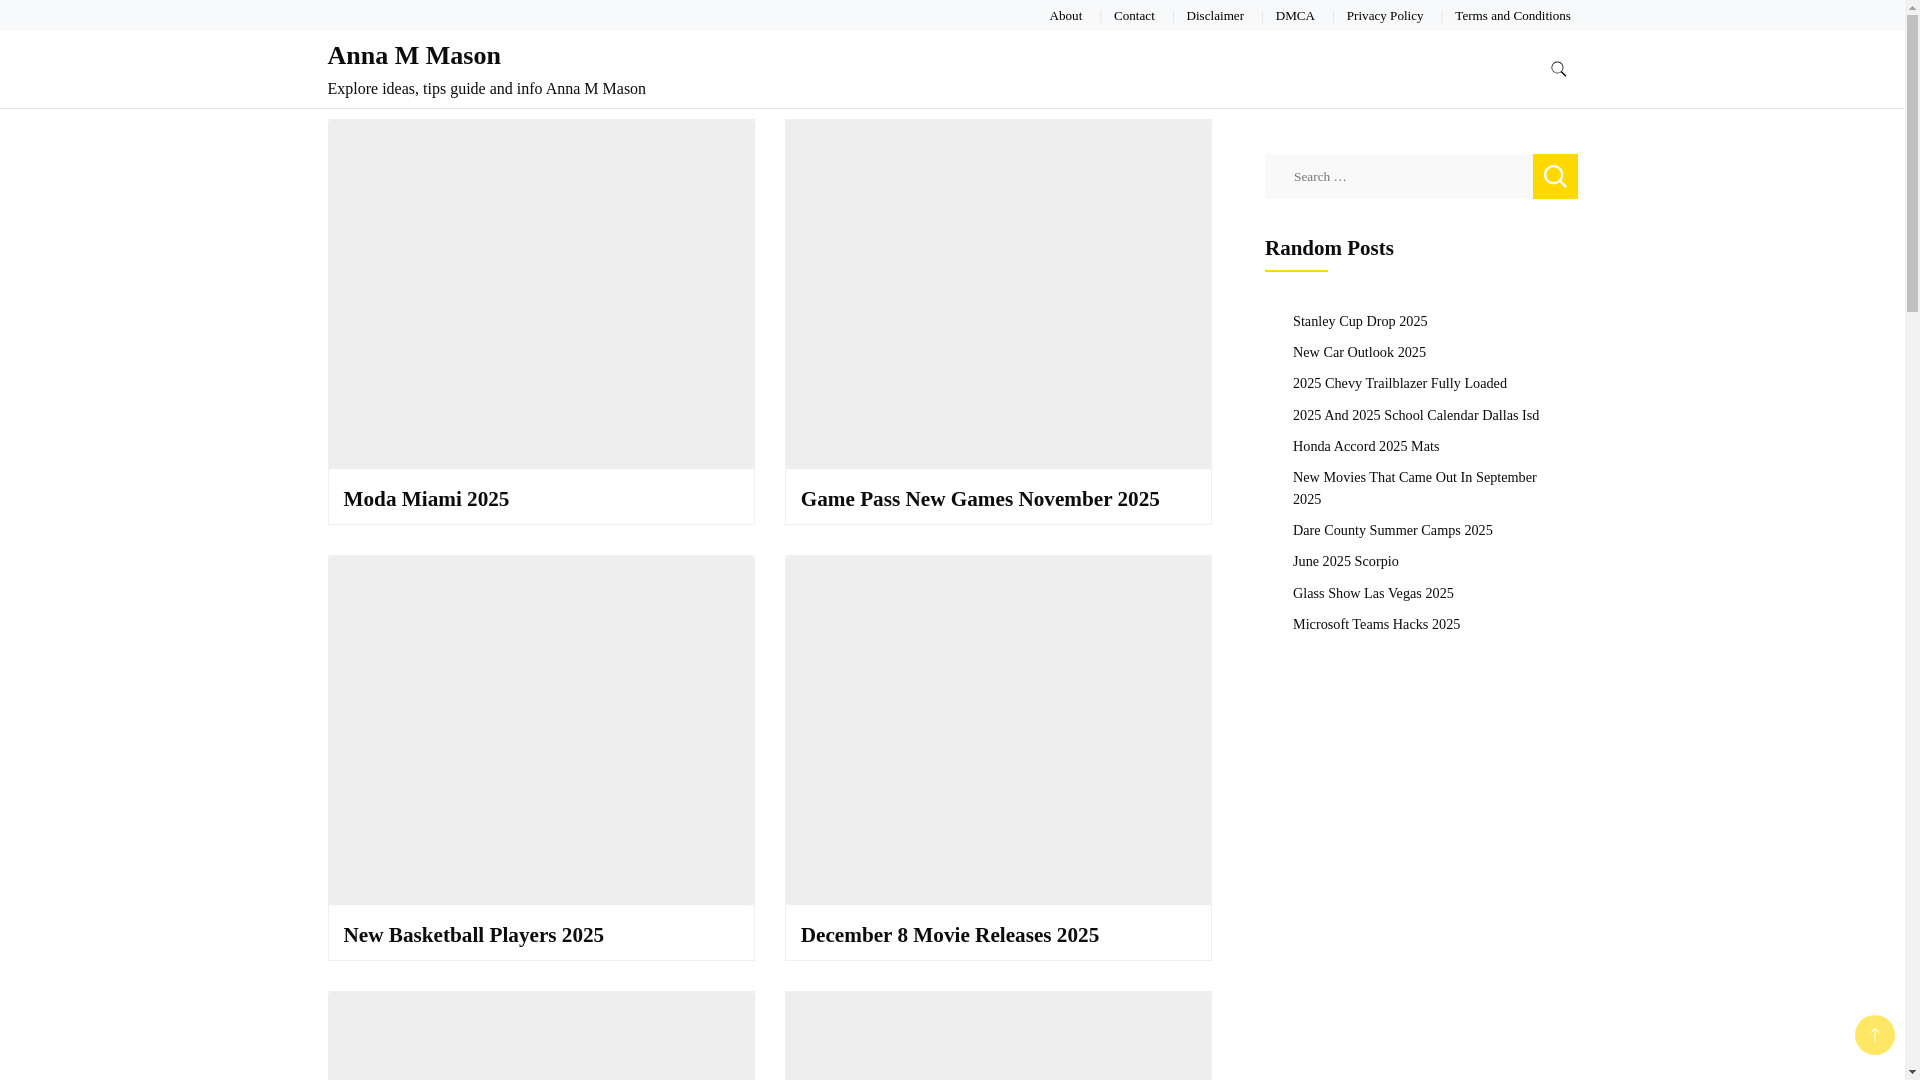This screenshot has height=1080, width=1920.
Task: Open June 2025 Scorpio link
Action: tap(1346, 561)
